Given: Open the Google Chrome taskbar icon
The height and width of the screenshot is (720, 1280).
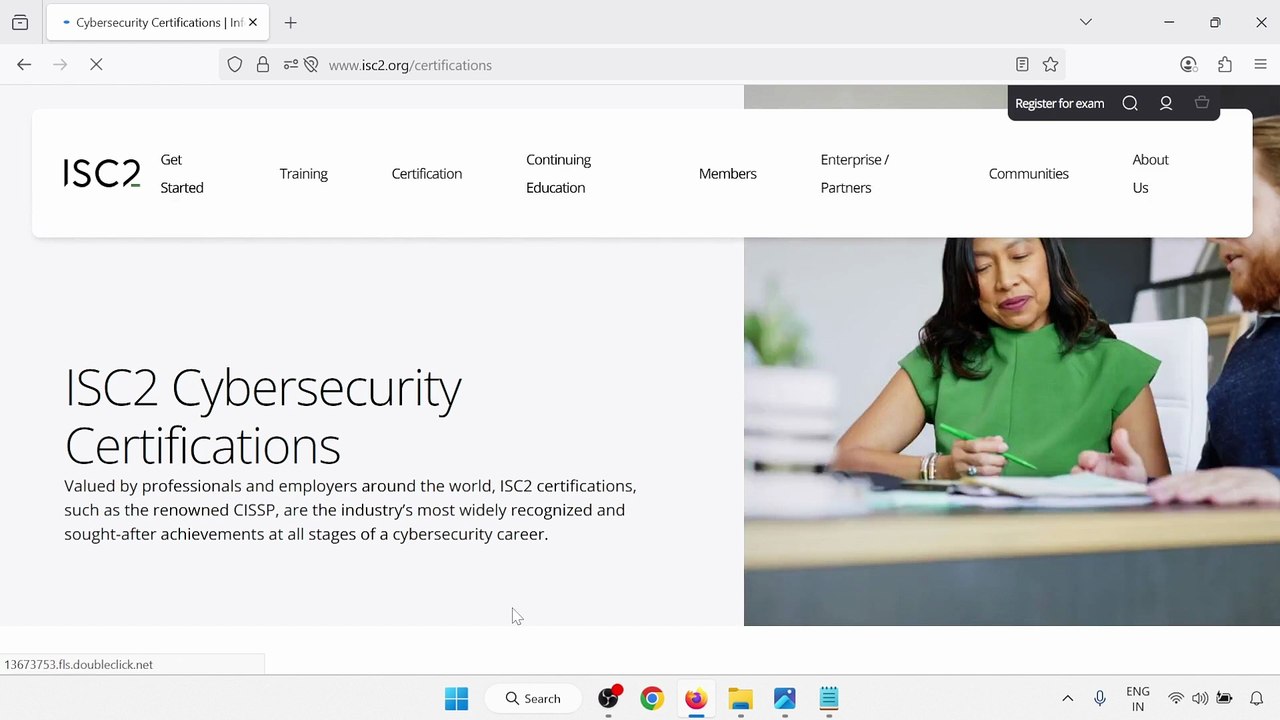Looking at the screenshot, I should pyautogui.click(x=652, y=698).
